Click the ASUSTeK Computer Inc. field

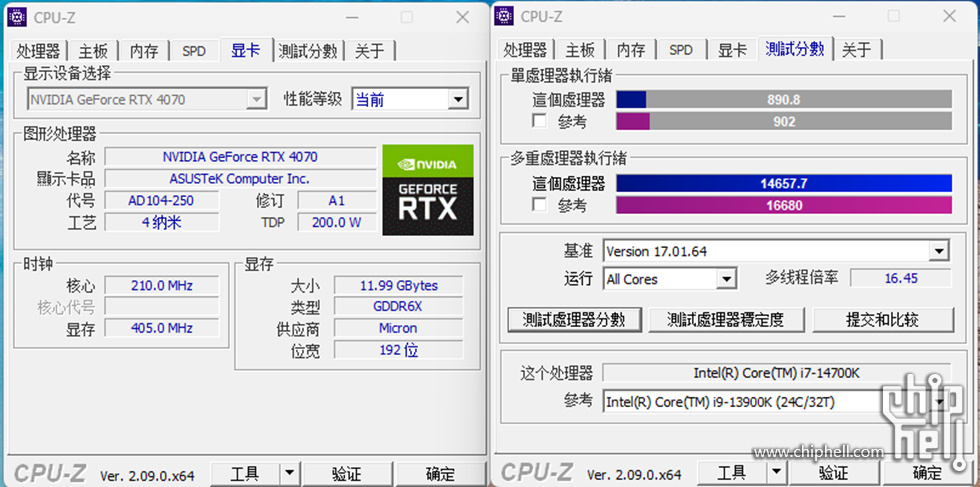point(241,179)
